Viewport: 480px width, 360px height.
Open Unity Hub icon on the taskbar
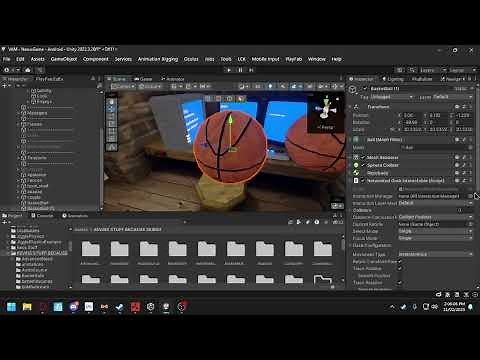point(150,307)
